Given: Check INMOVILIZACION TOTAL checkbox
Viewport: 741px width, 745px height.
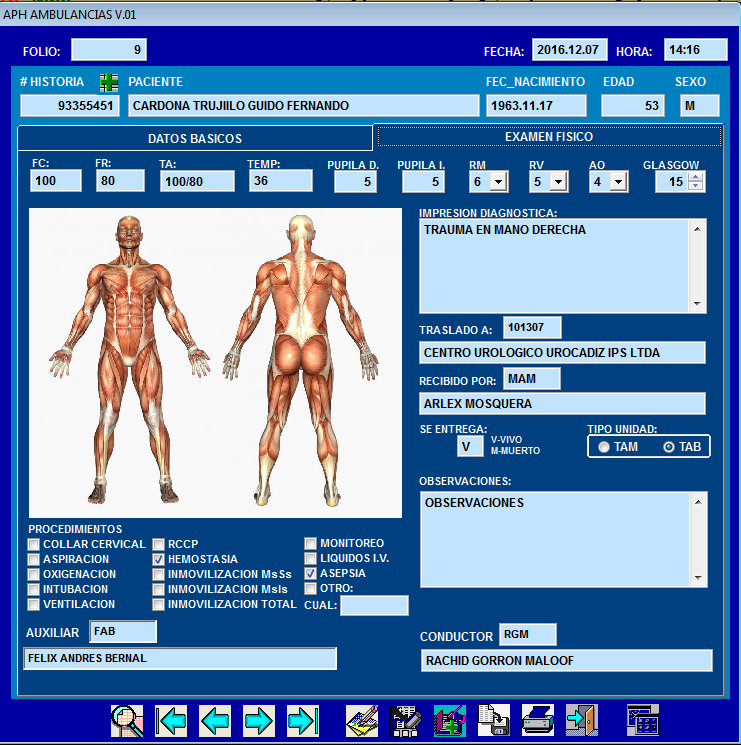Looking at the screenshot, I should tap(158, 604).
